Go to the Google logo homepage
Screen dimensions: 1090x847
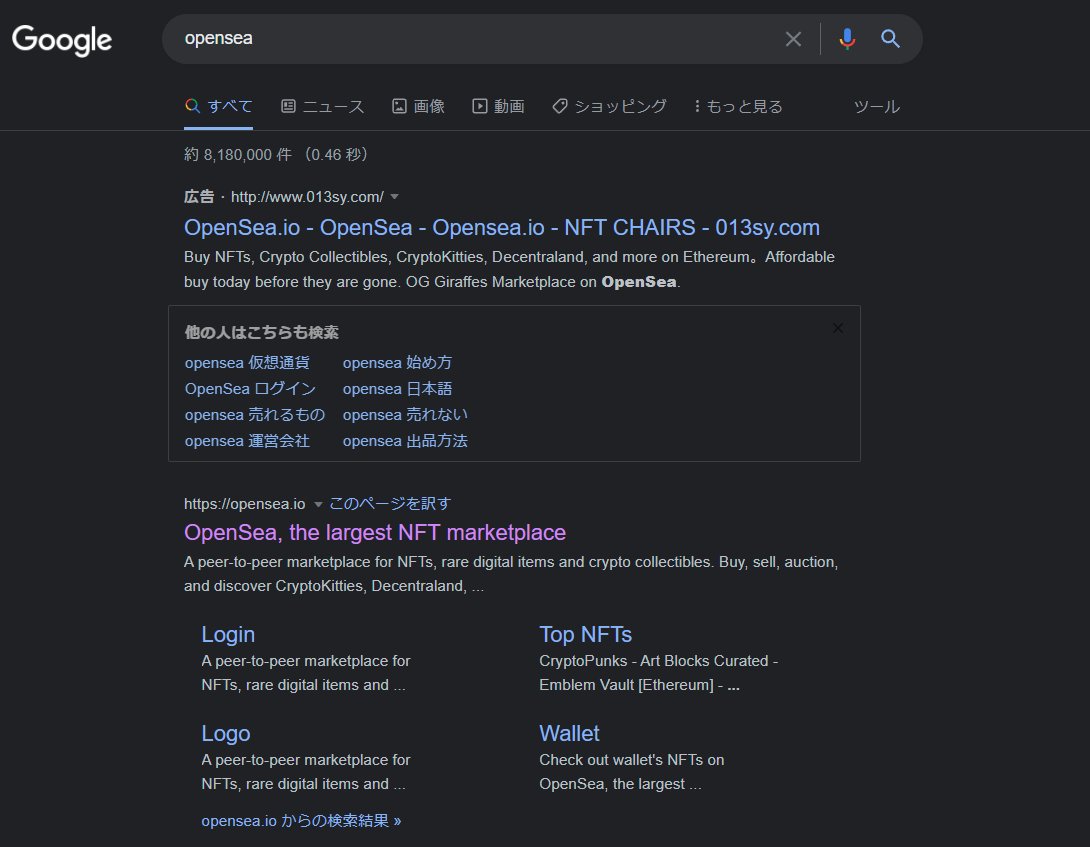(62, 40)
